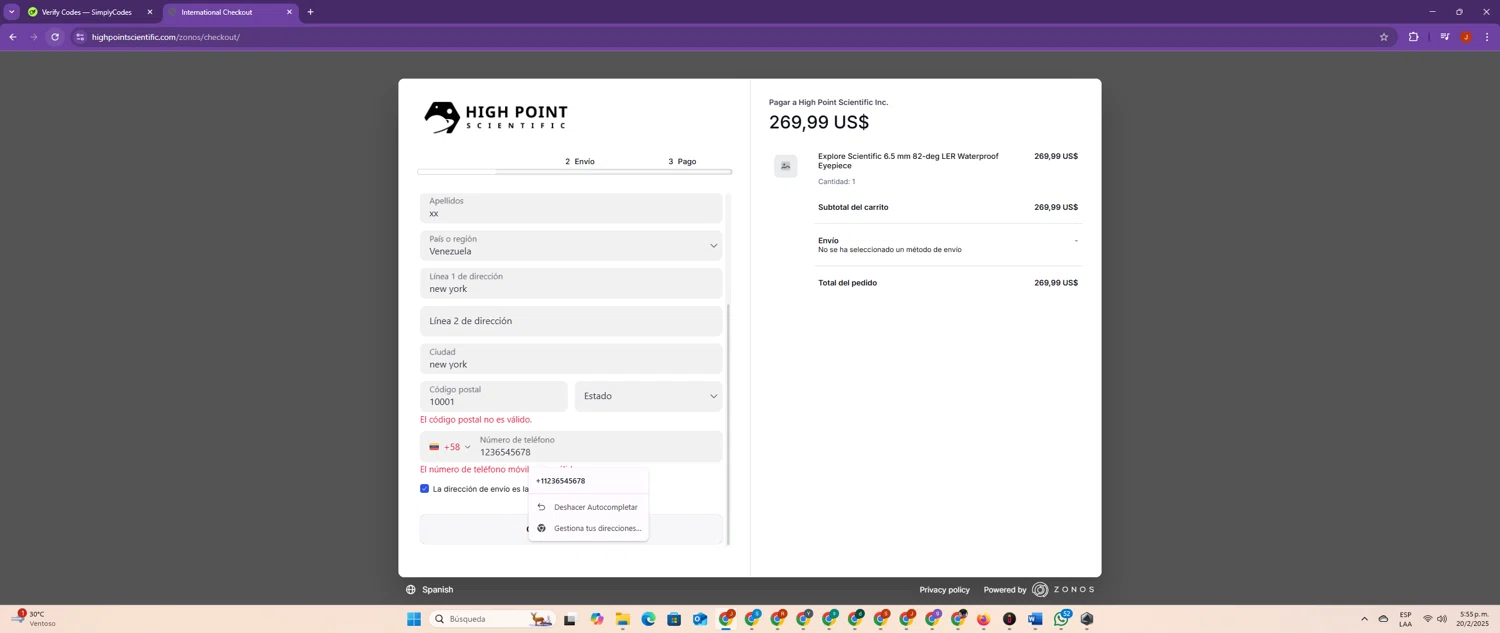Open the Estado dropdown
1500x633 pixels.
click(x=649, y=396)
